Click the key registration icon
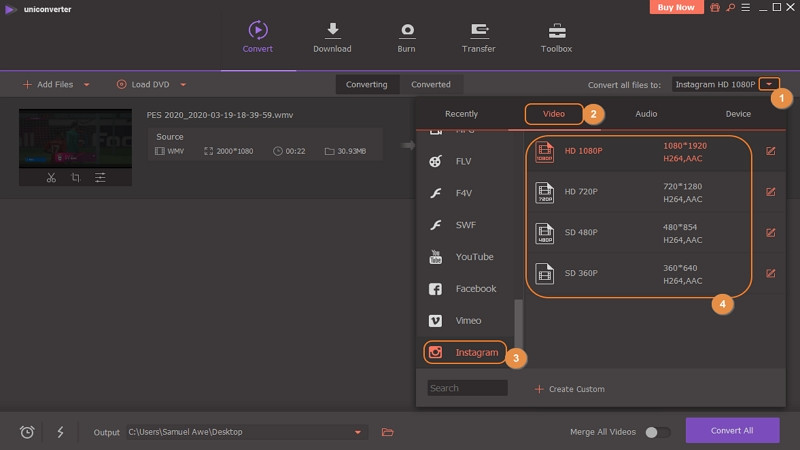The image size is (800, 450). (x=731, y=8)
